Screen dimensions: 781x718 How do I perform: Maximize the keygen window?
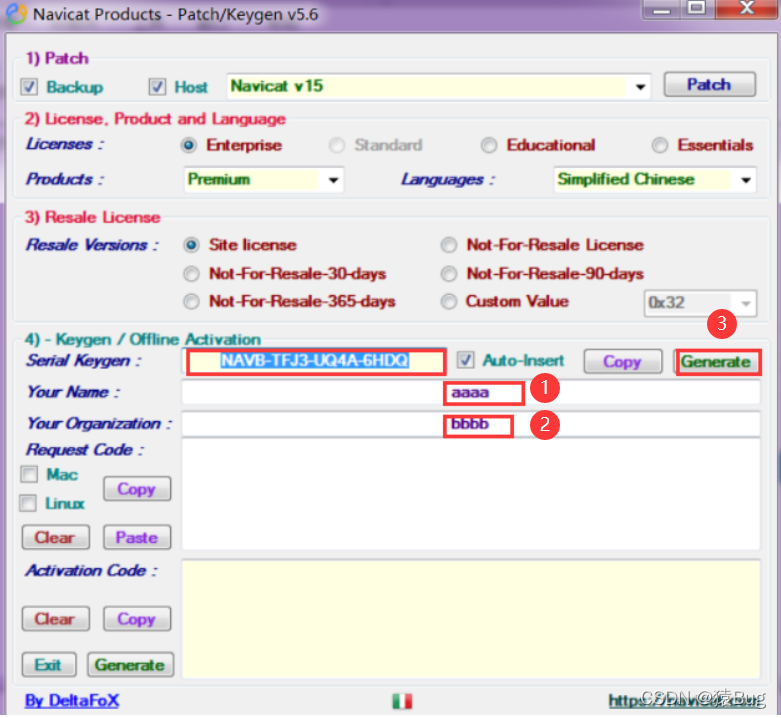click(697, 9)
